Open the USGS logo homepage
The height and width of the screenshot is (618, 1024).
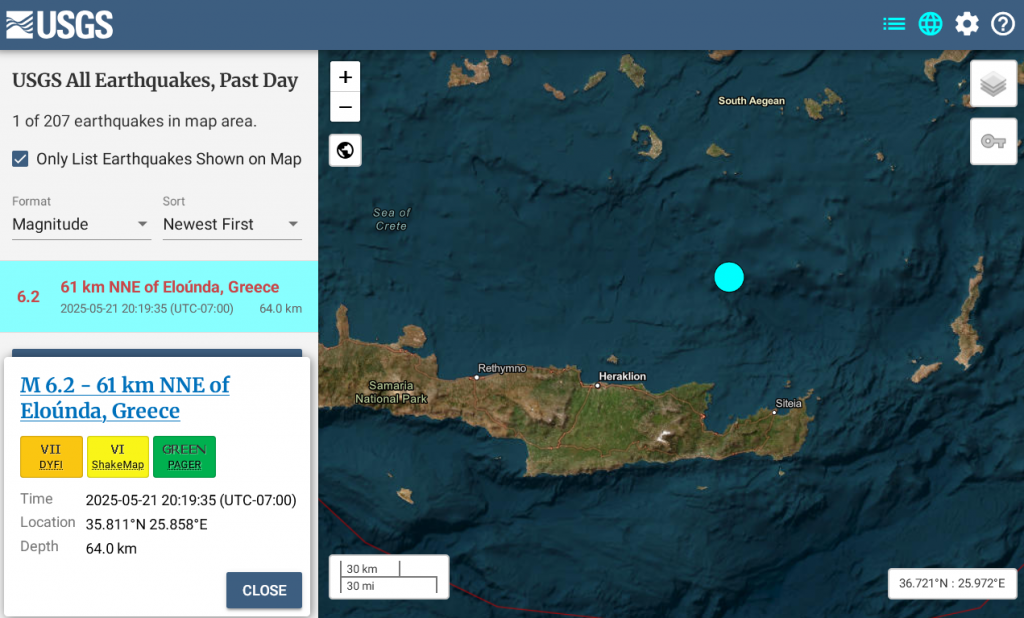(59, 25)
